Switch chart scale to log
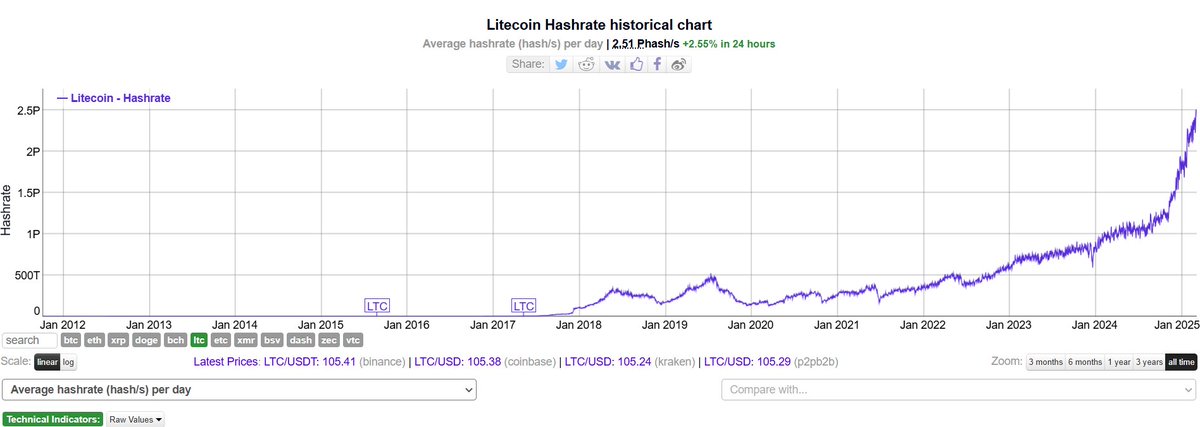This screenshot has height=427, width=1200. (69, 362)
